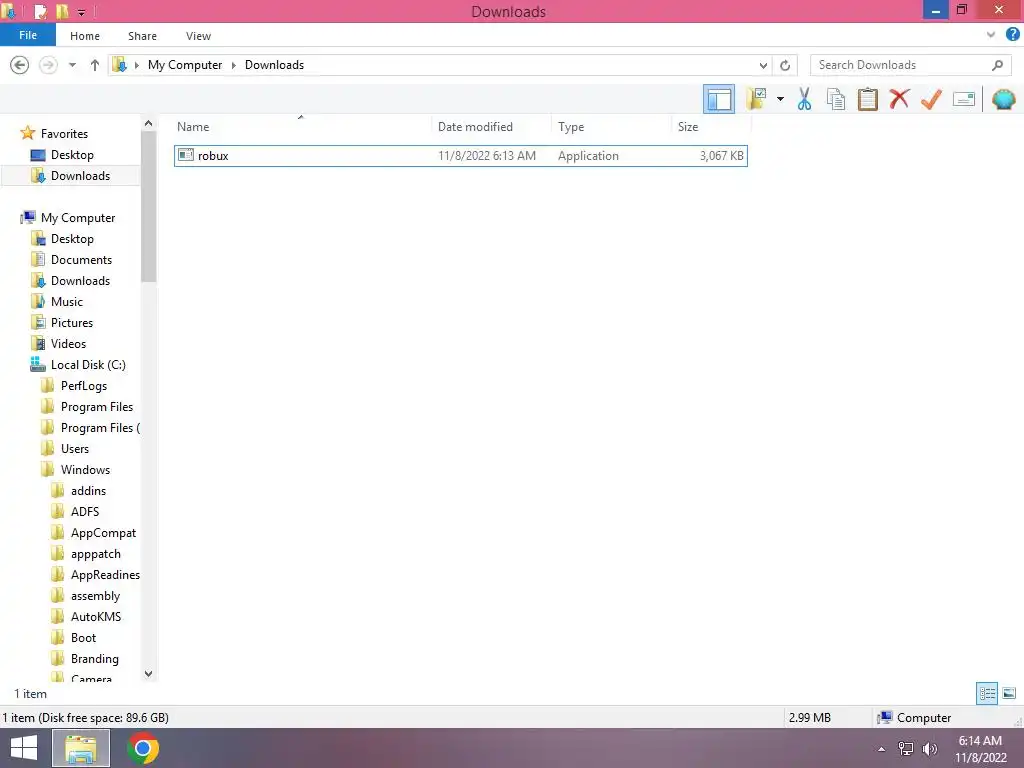Switch to the Home ribbon tab
1024x768 pixels.
point(85,36)
